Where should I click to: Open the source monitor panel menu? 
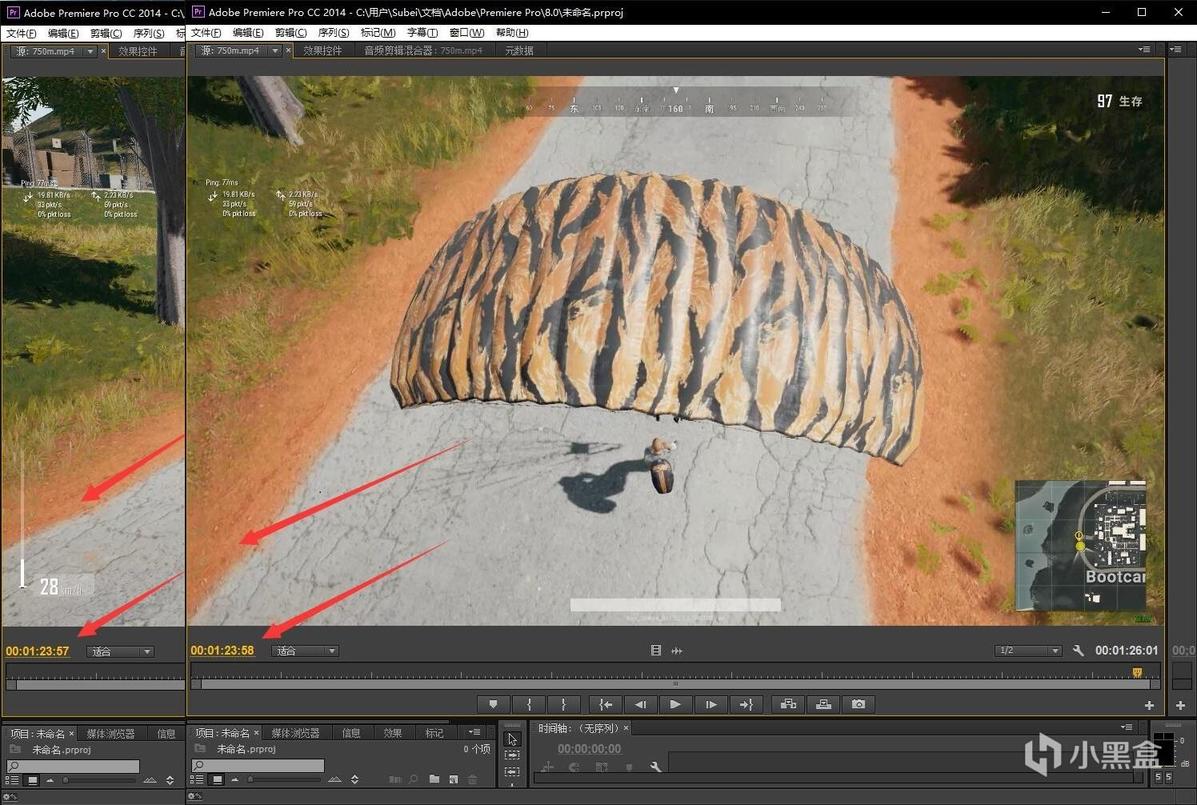pyautogui.click(x=1144, y=49)
